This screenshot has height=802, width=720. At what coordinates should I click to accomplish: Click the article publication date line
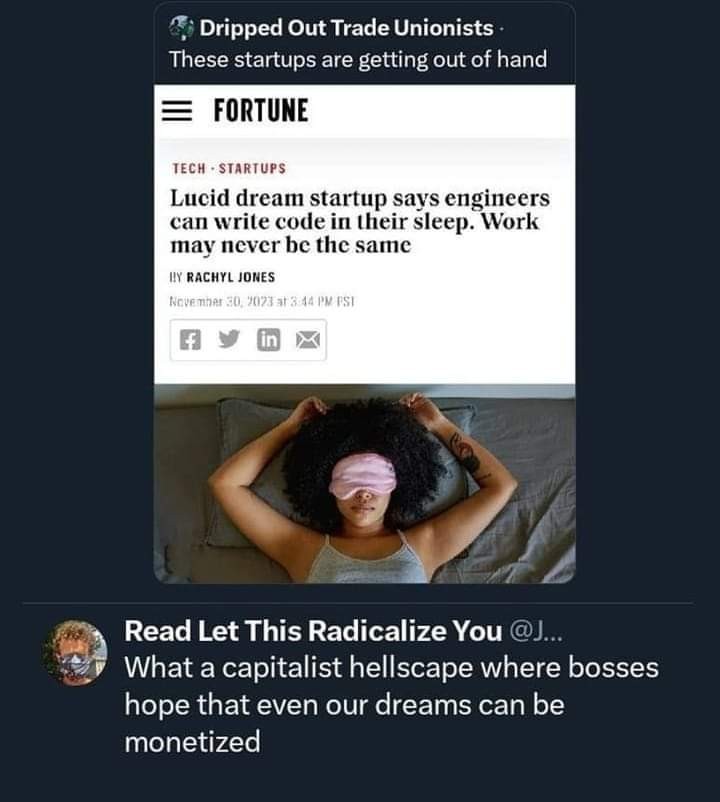[x=262, y=302]
